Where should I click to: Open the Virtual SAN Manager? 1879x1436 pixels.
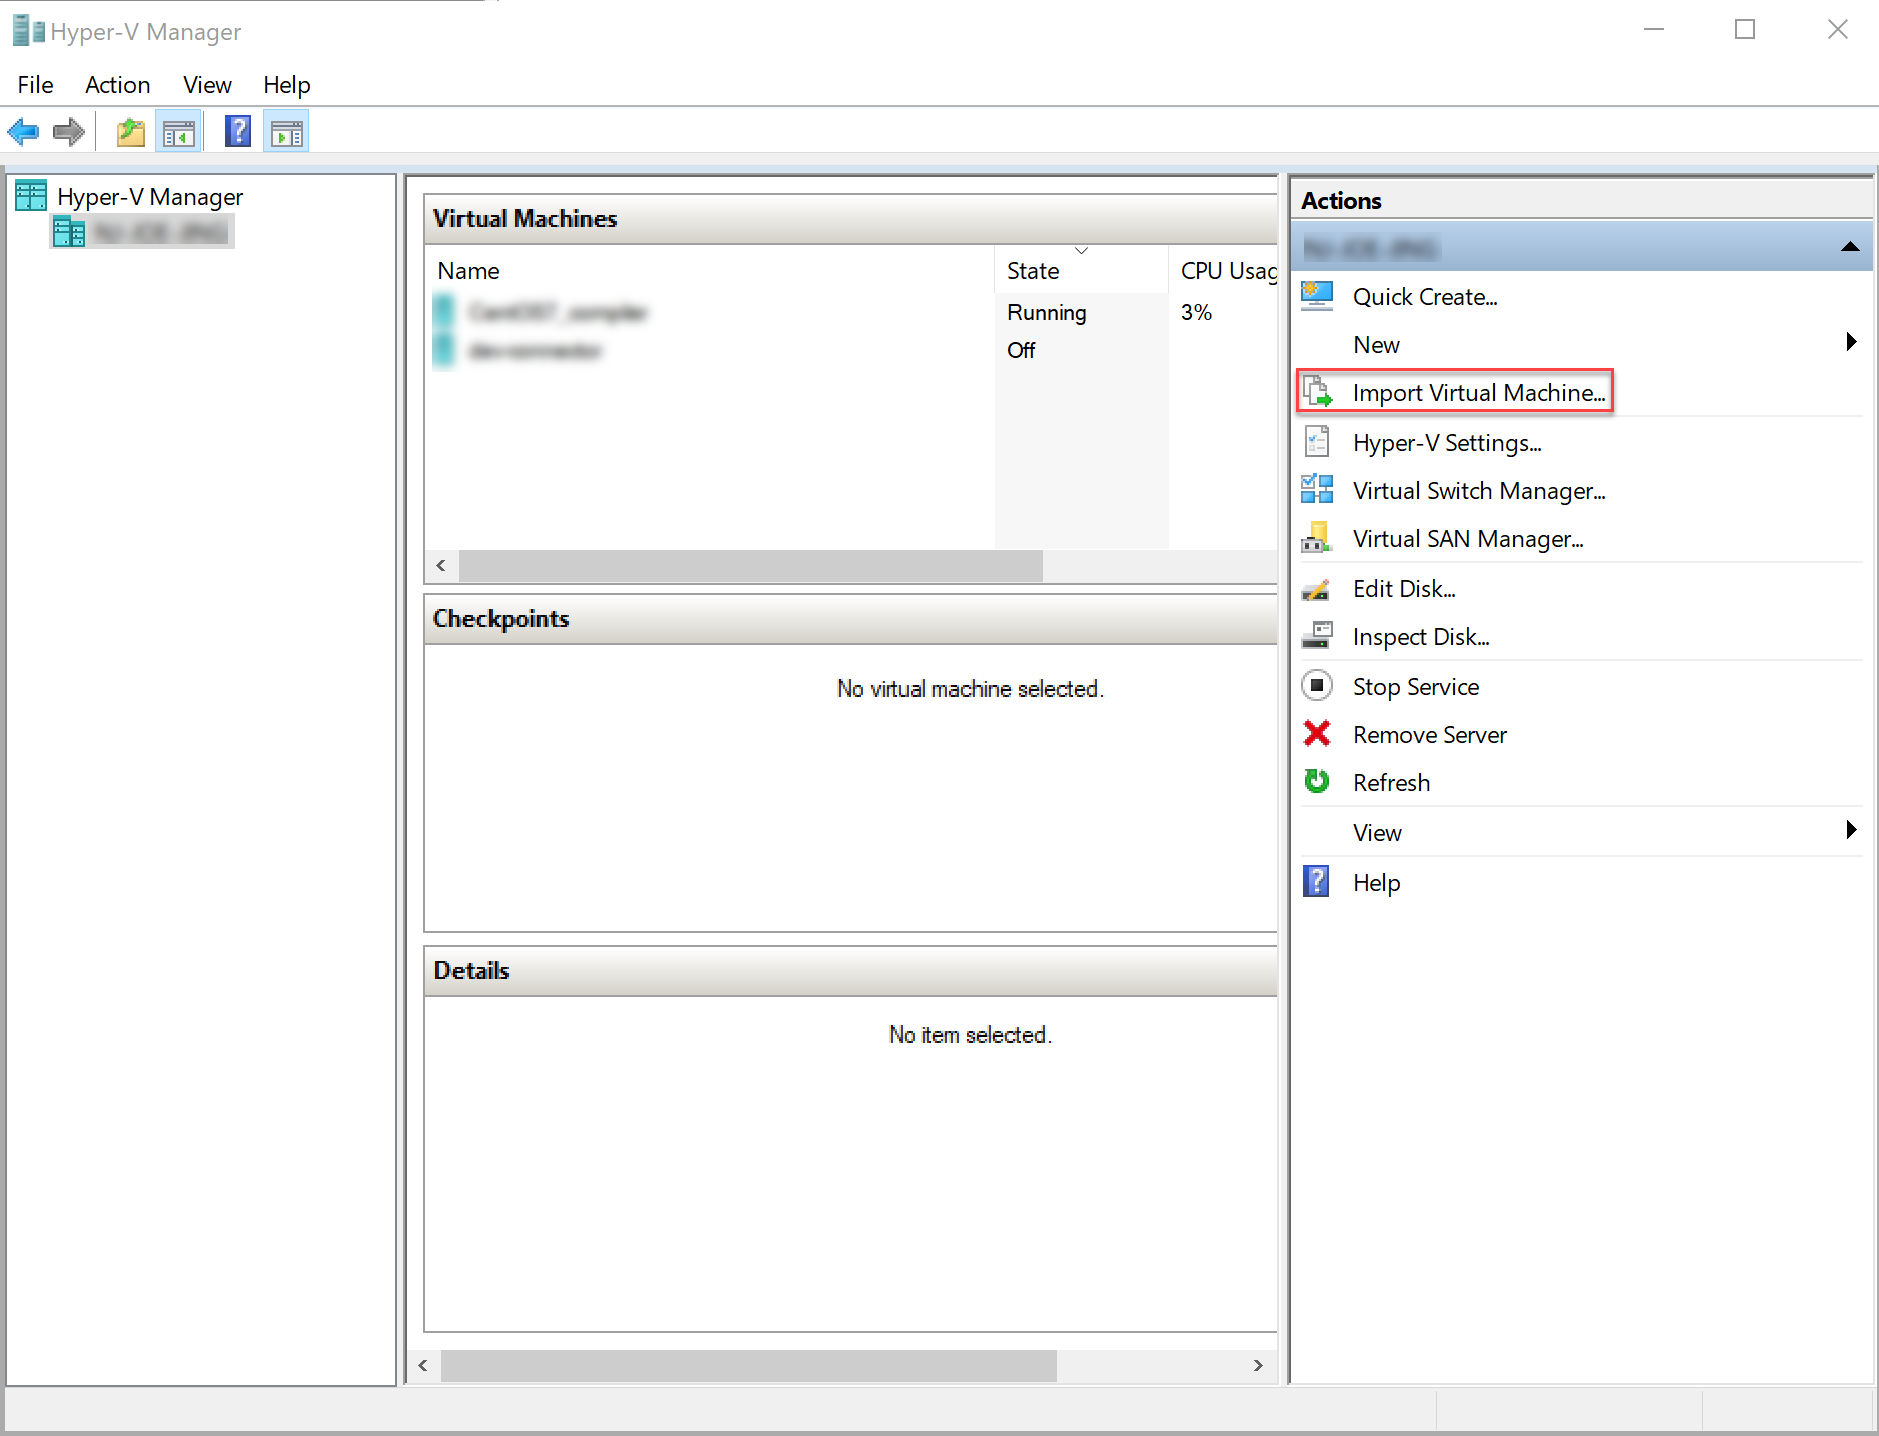point(1468,538)
